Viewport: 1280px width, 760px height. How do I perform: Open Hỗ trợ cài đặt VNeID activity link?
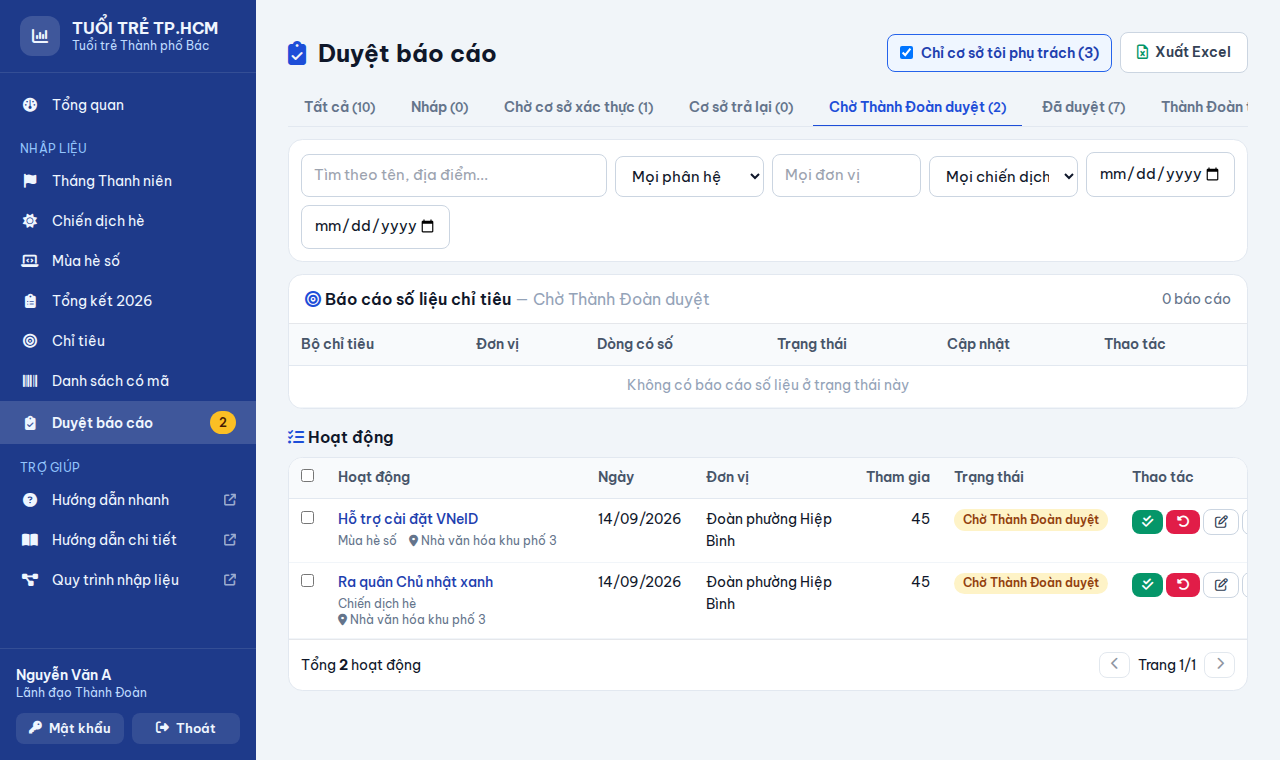point(408,519)
